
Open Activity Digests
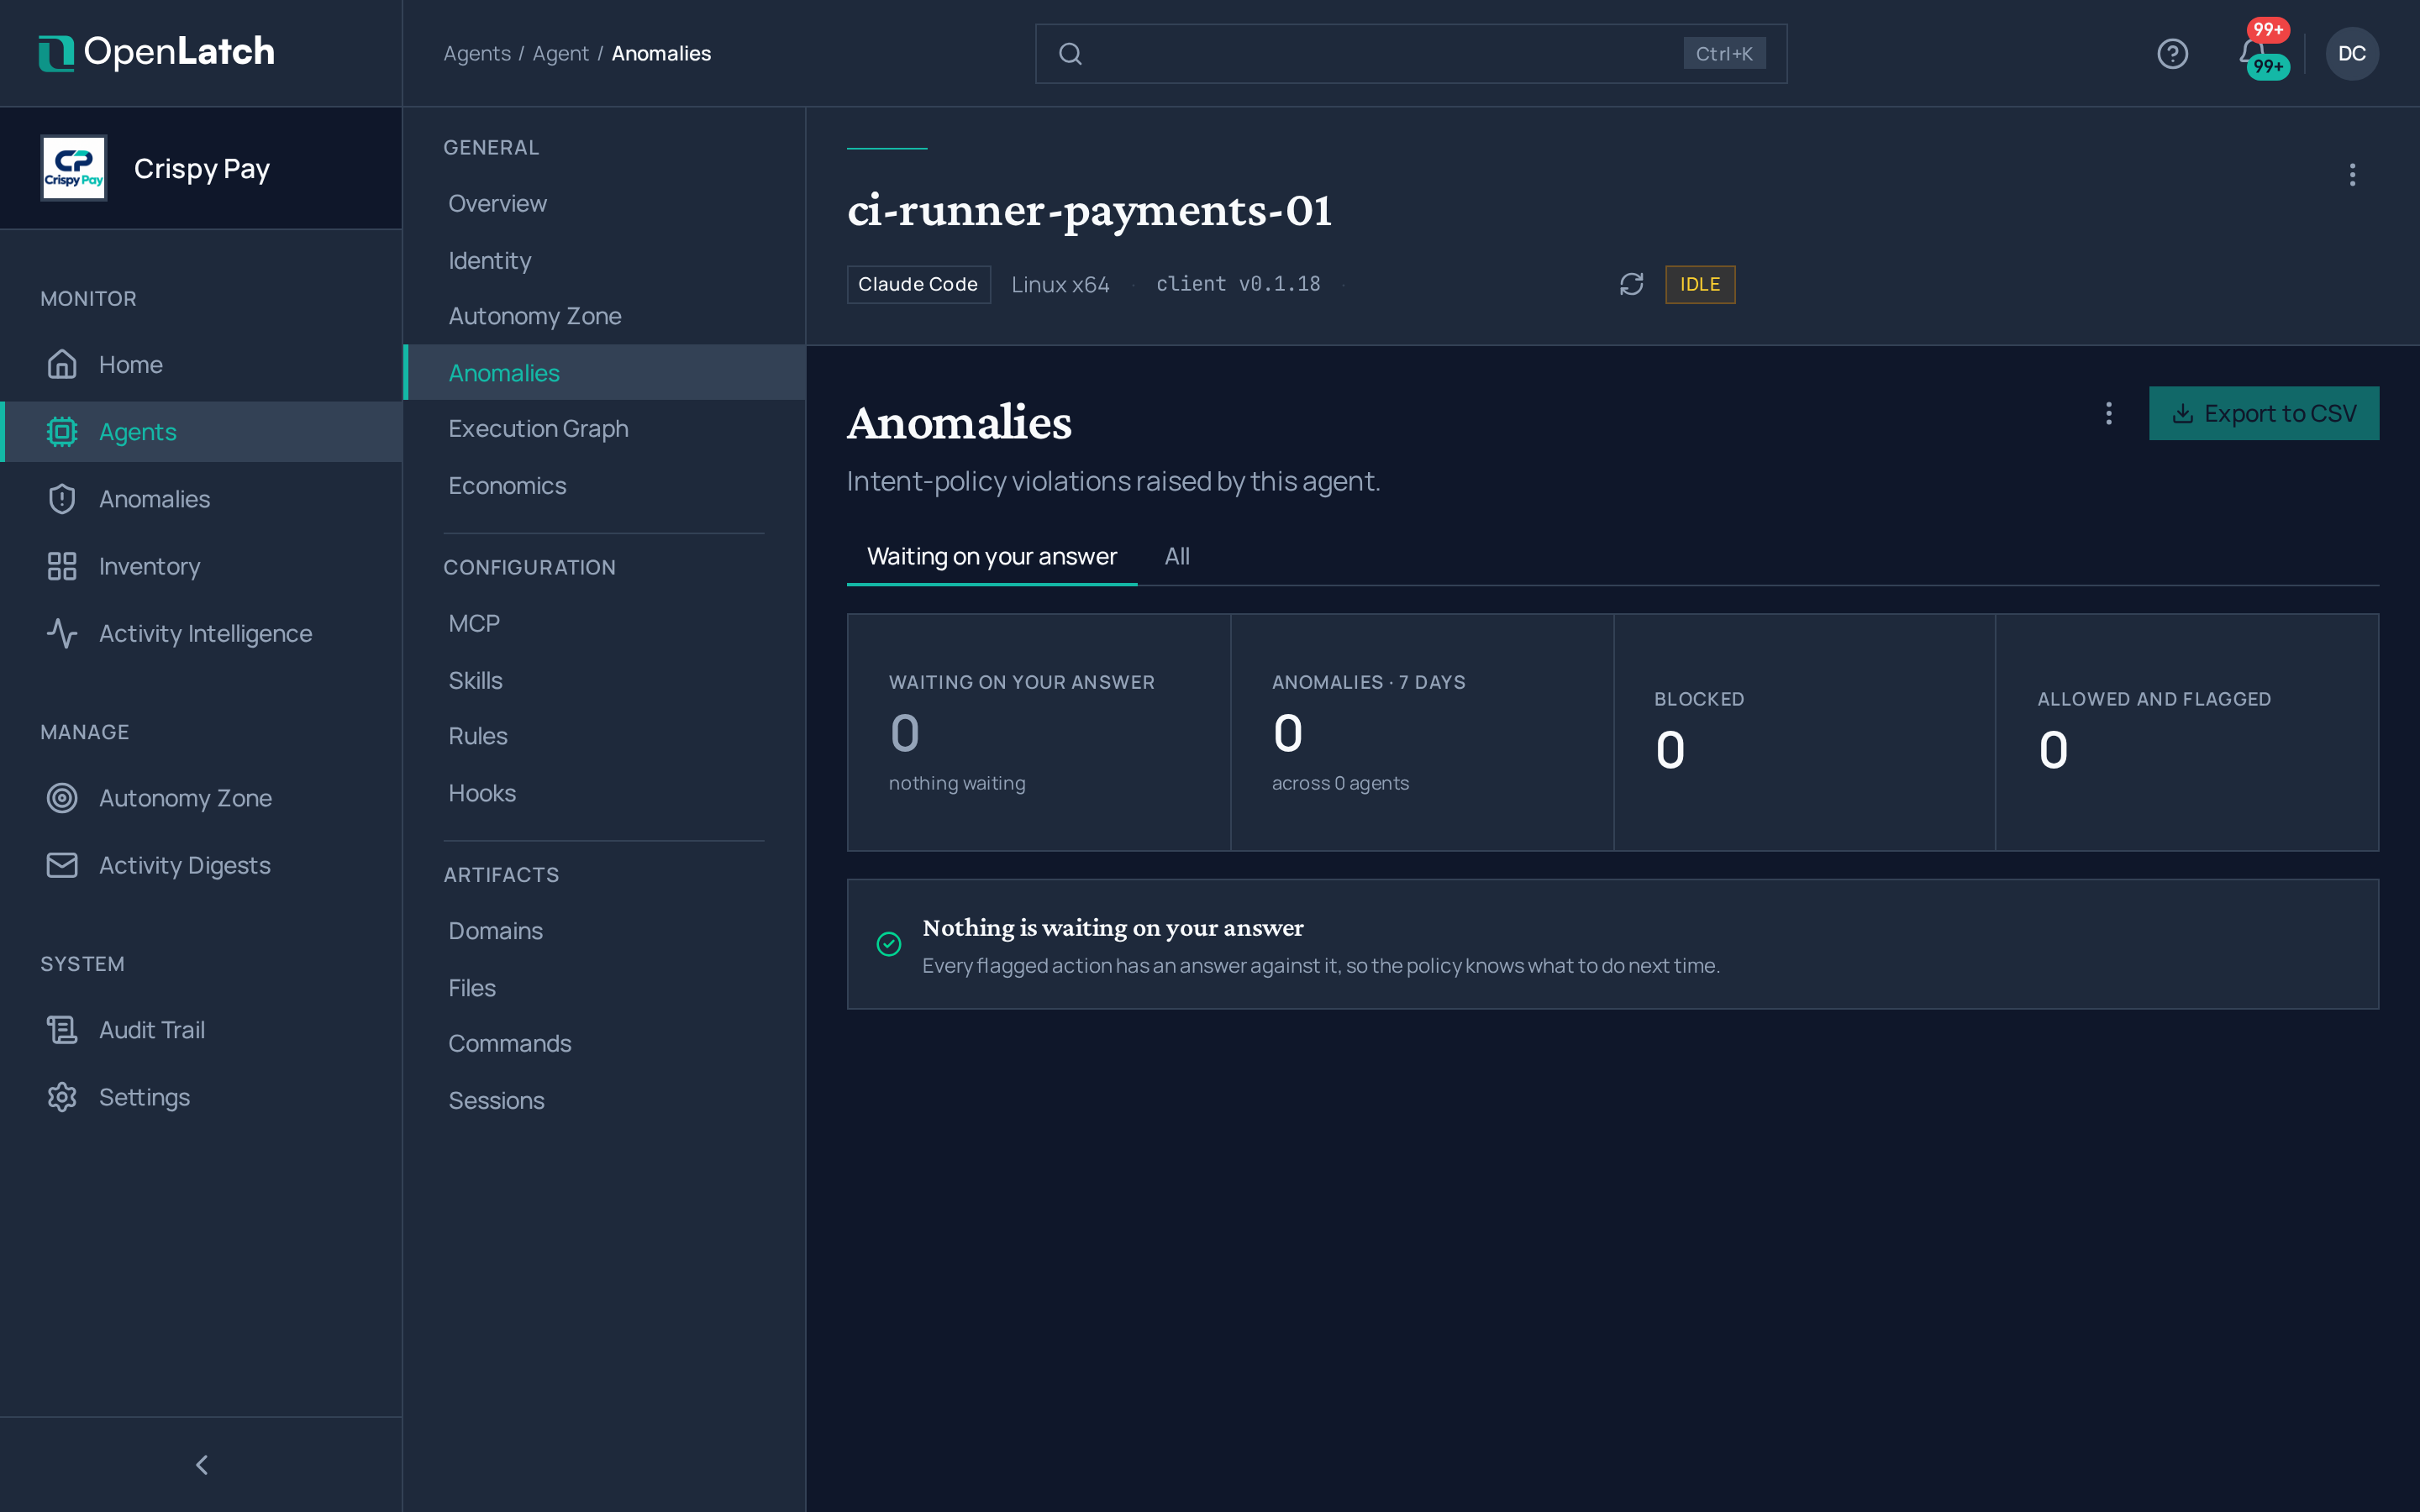click(201, 865)
